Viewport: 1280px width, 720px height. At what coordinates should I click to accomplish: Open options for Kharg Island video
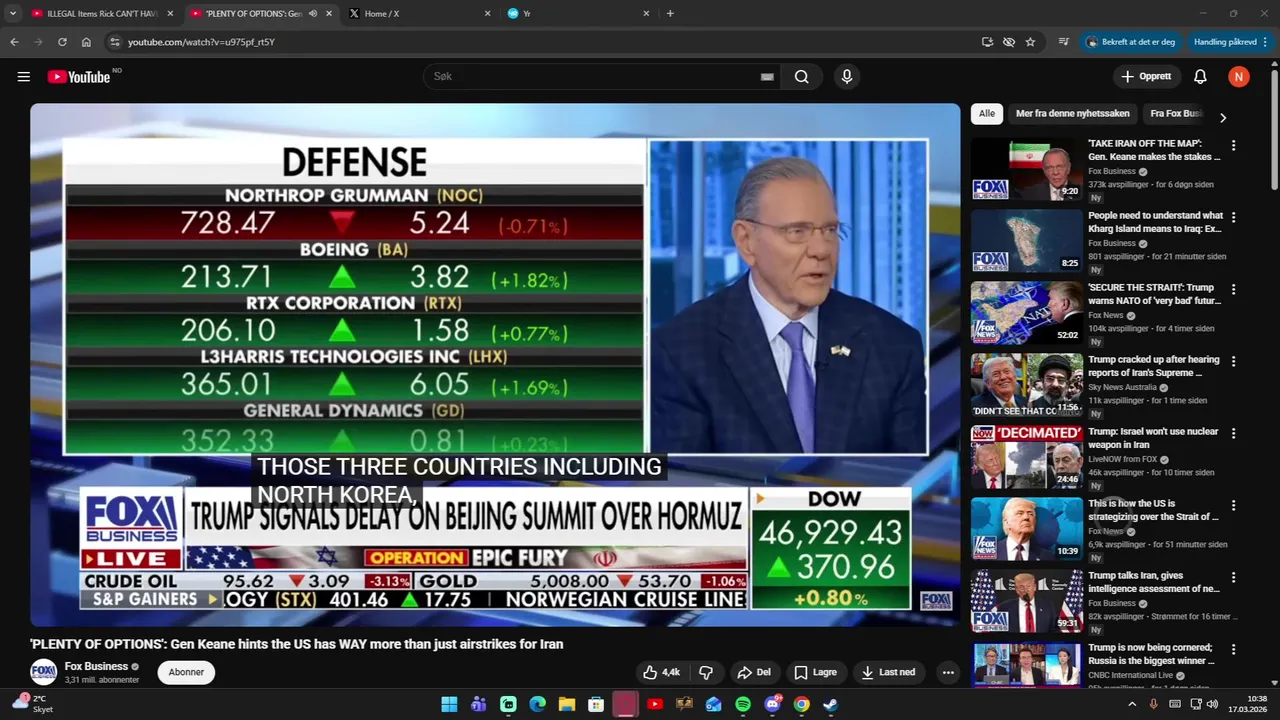pos(1233,217)
